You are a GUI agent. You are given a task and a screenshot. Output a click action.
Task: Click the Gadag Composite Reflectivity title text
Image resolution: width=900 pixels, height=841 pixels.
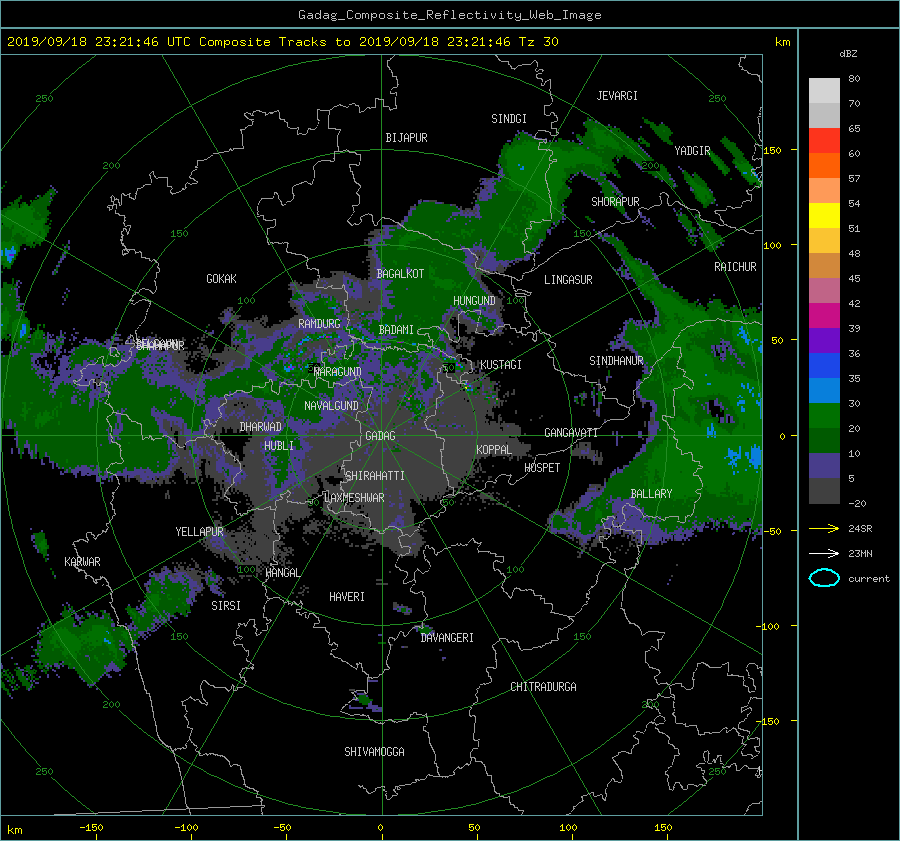(449, 15)
